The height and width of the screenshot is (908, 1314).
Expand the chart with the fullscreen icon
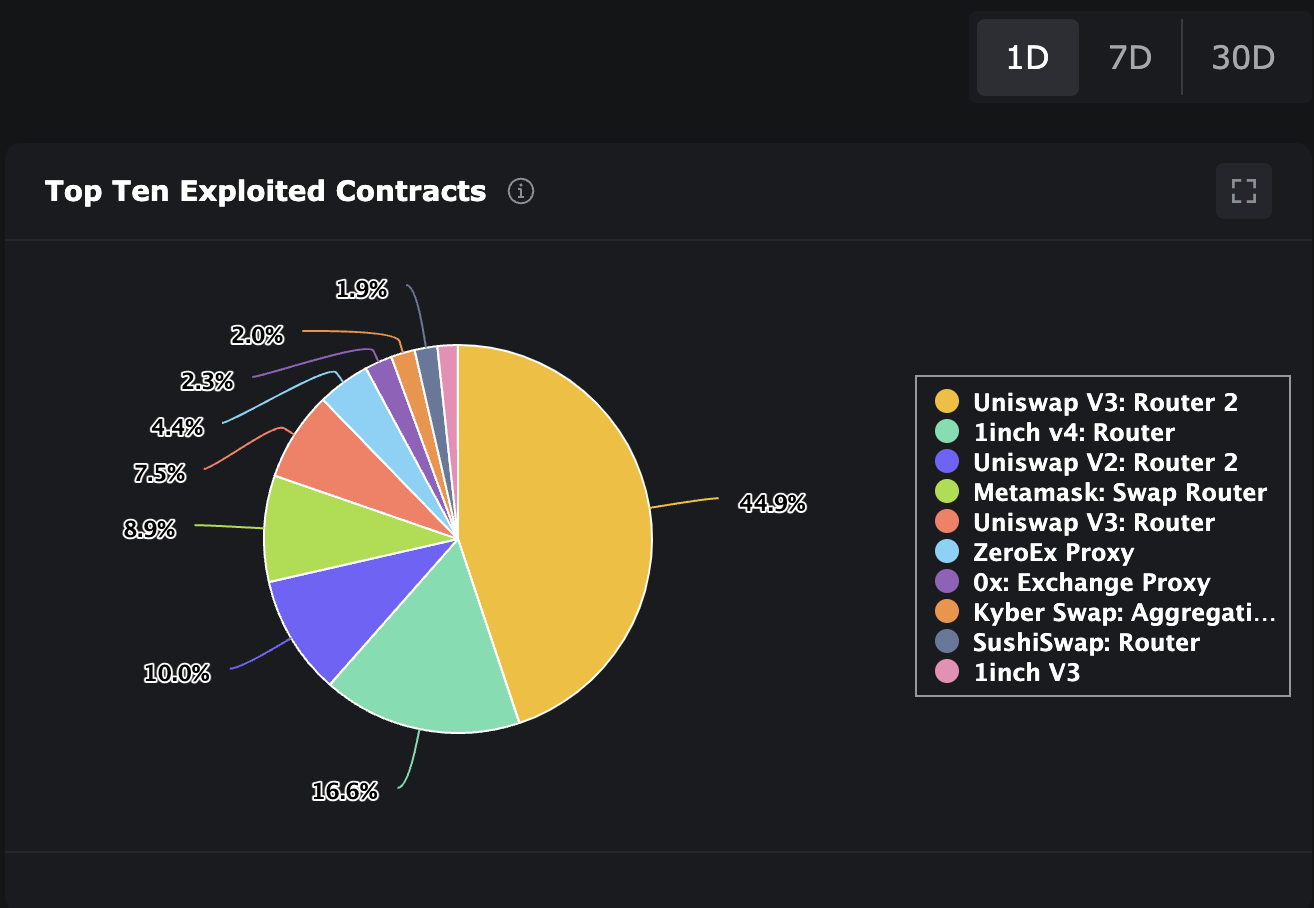(x=1244, y=191)
